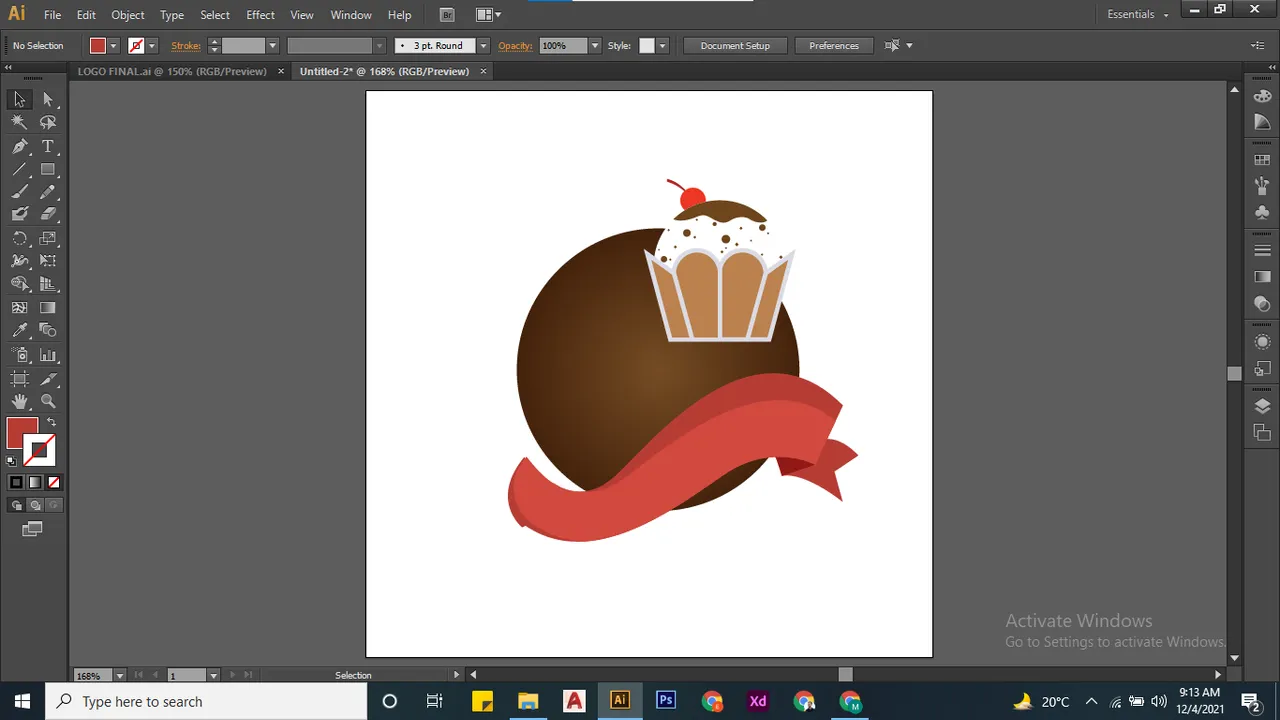Enable Draw Normal mode
The width and height of the screenshot is (1280, 720).
16,505
